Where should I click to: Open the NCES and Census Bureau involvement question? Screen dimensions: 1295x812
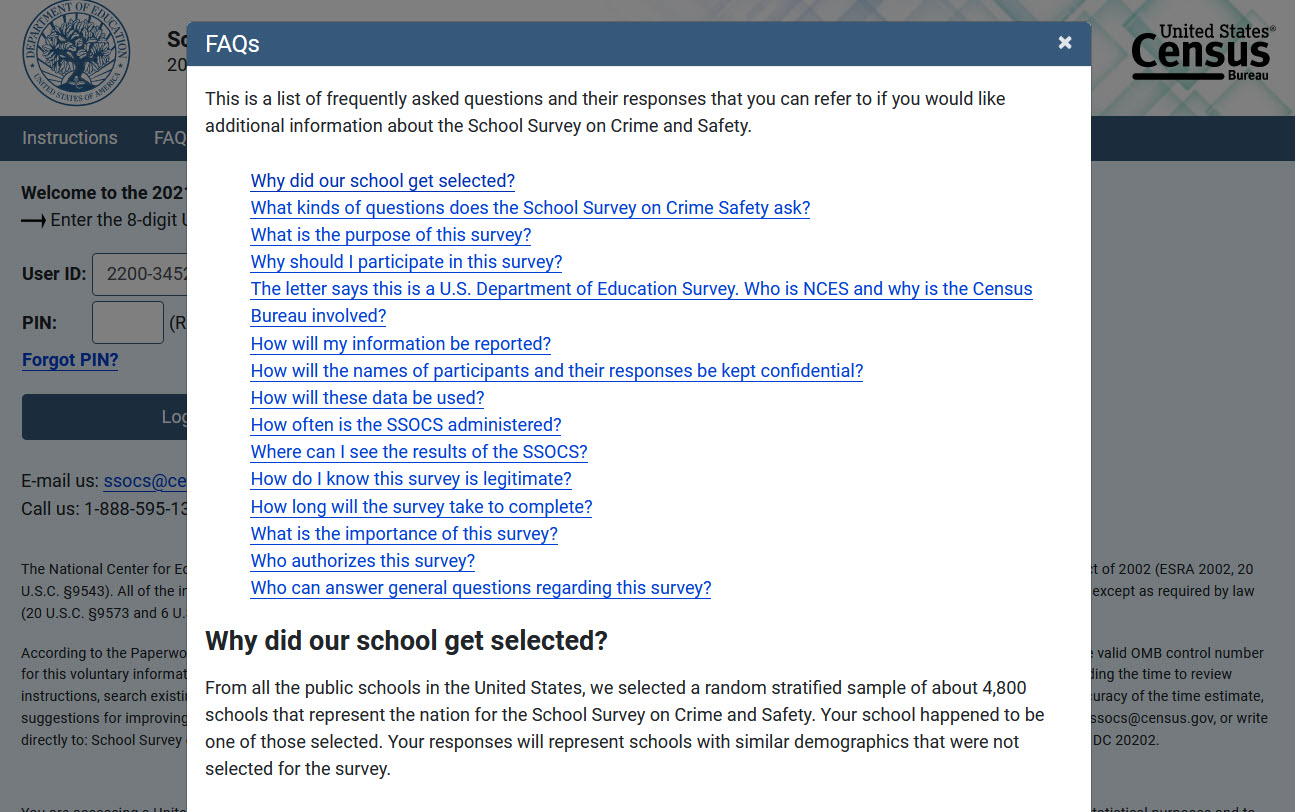click(x=641, y=290)
